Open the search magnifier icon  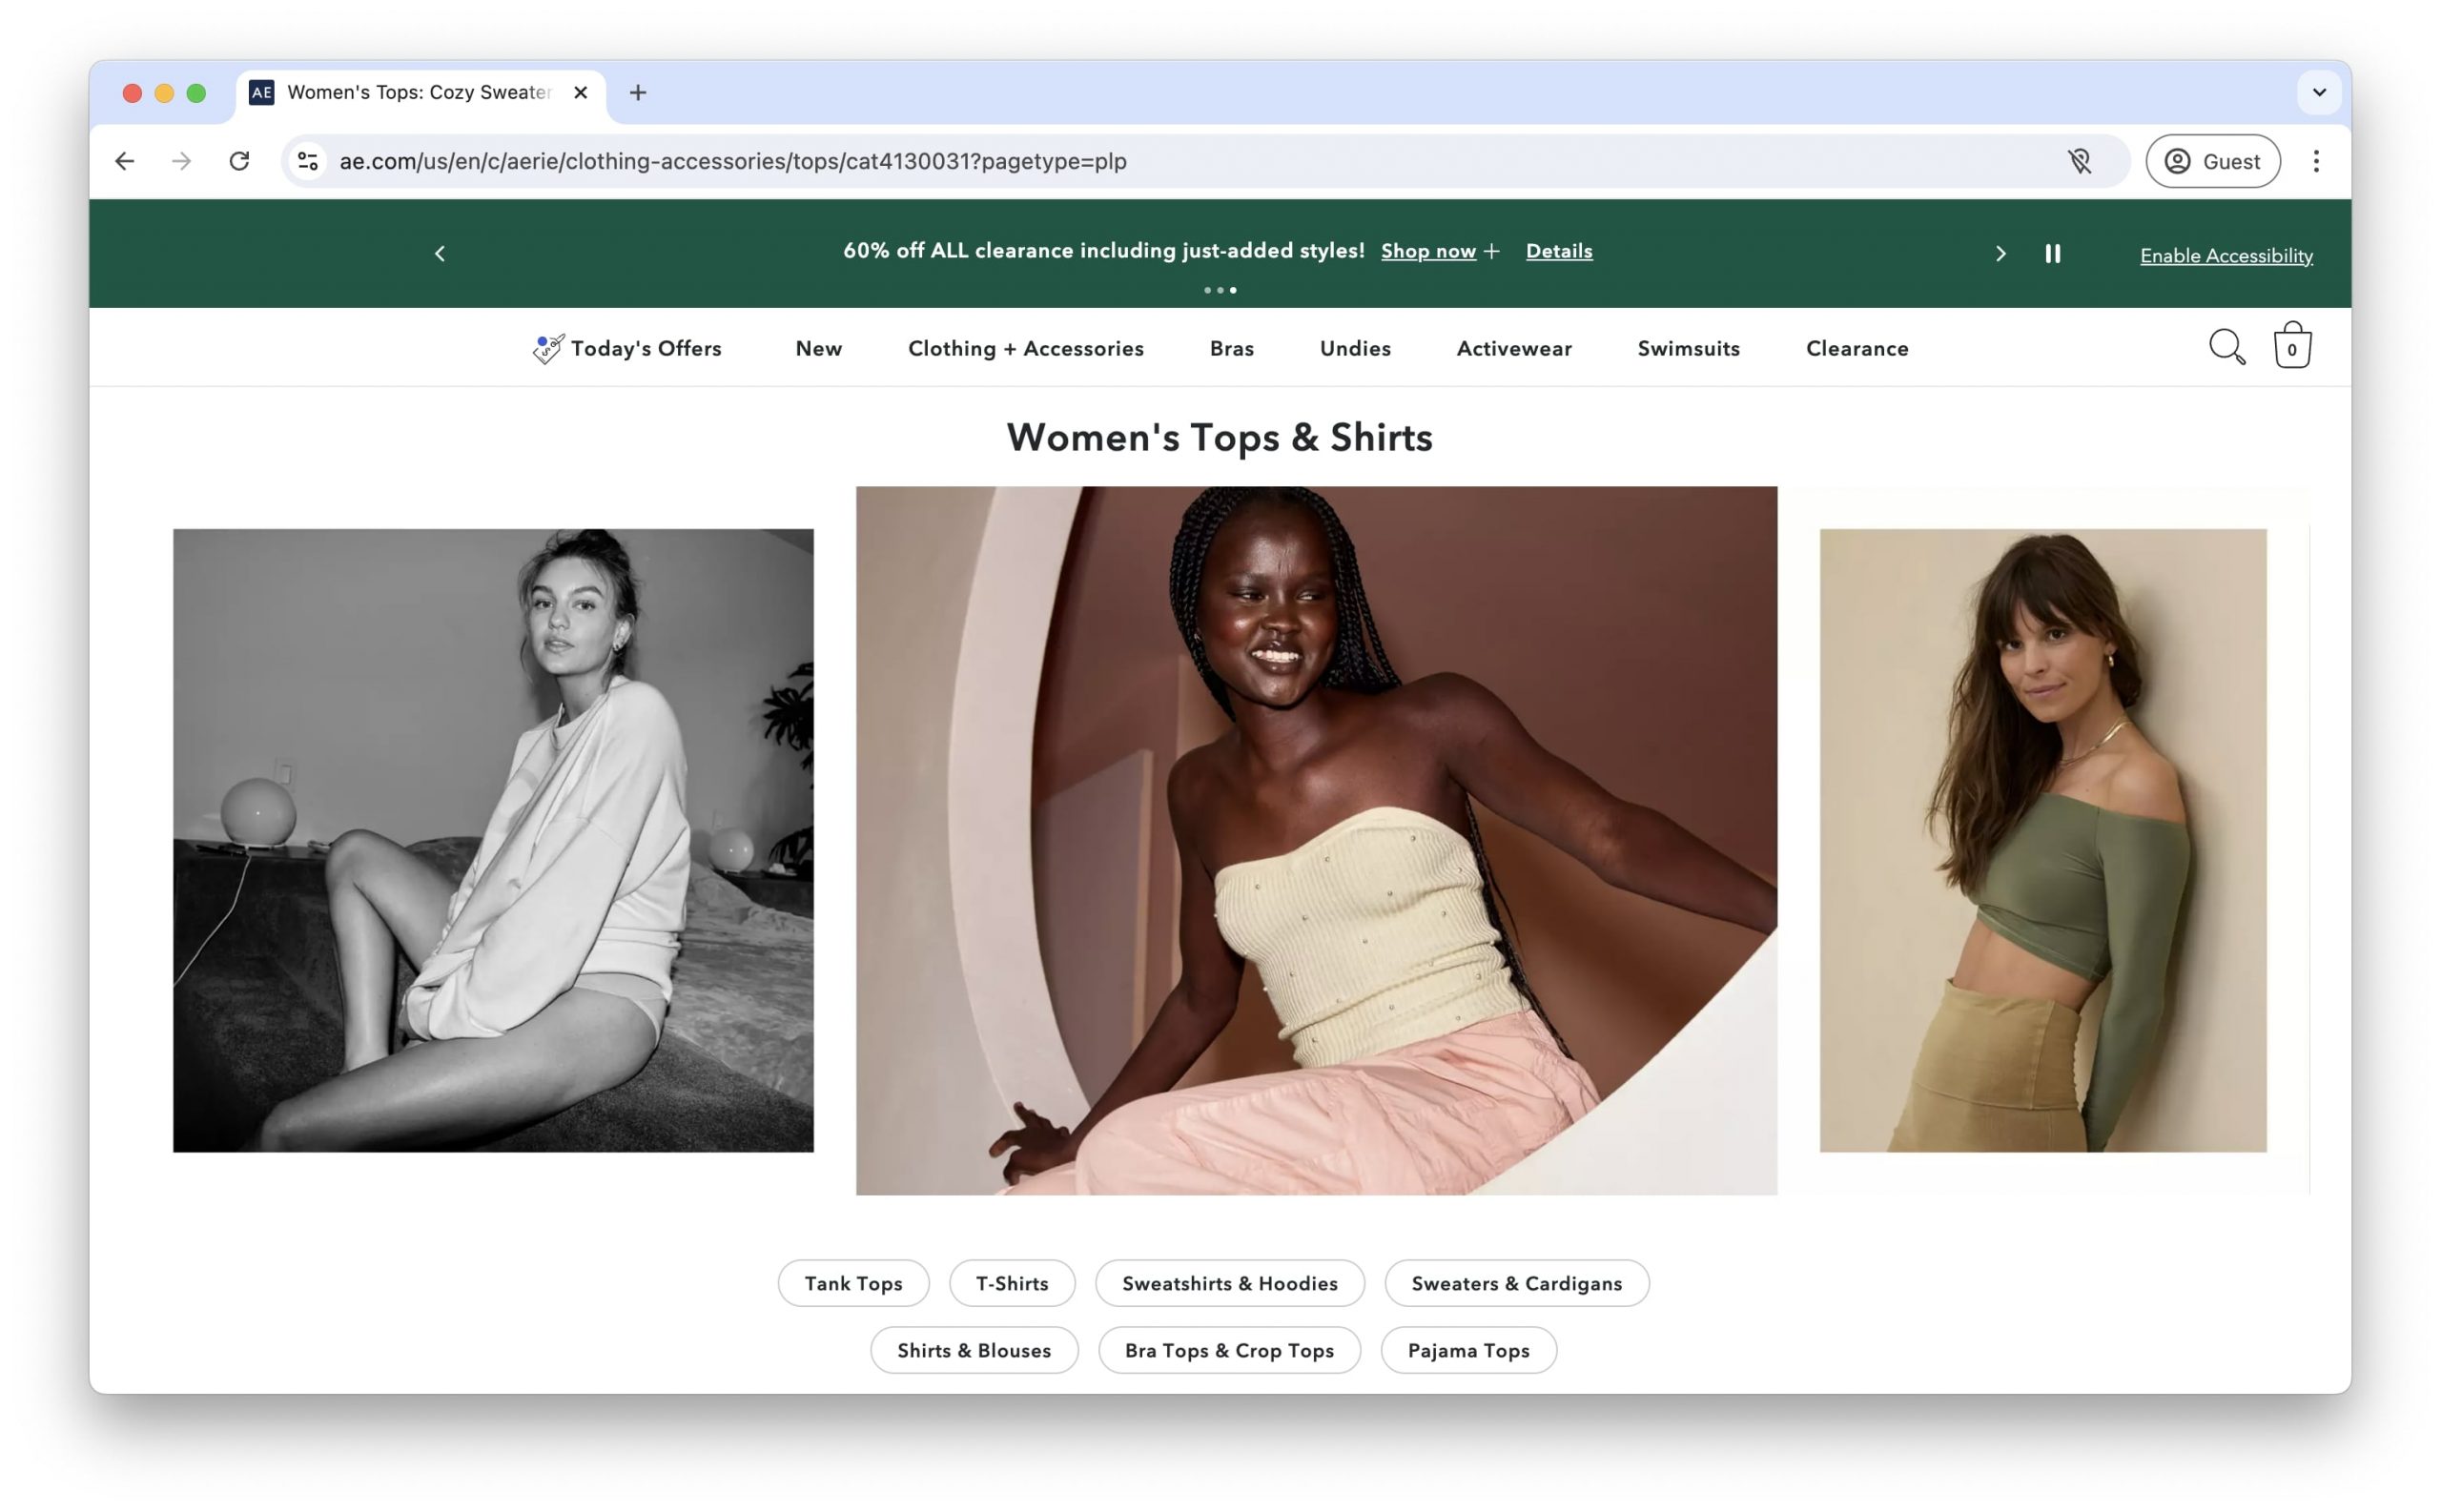coord(2226,347)
